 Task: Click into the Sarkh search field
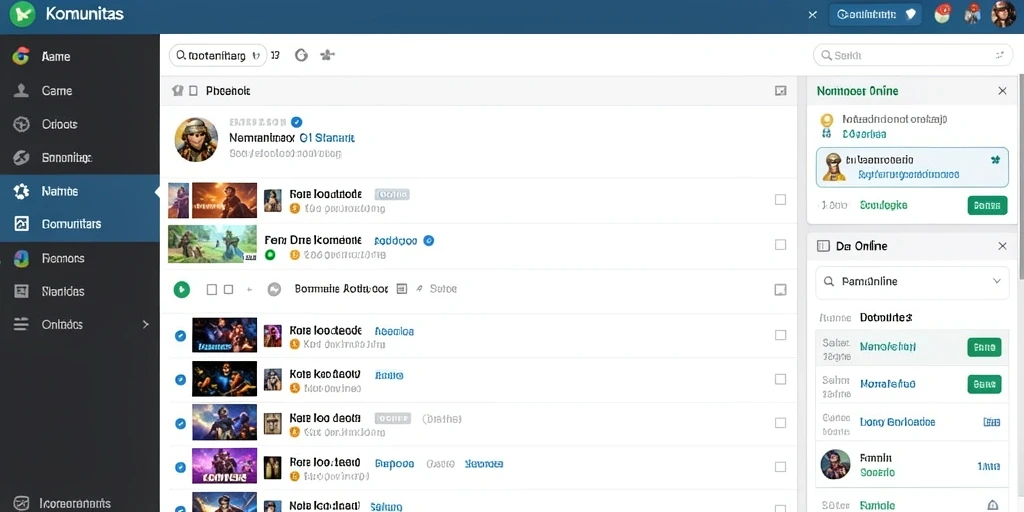click(912, 56)
